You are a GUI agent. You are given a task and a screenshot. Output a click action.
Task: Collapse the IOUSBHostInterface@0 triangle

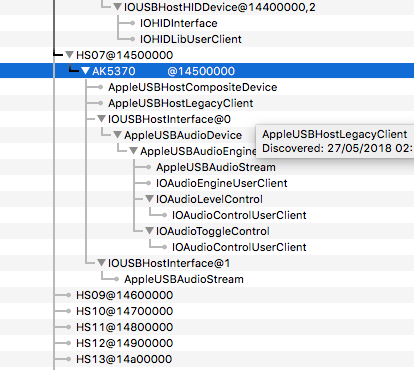coord(101,119)
